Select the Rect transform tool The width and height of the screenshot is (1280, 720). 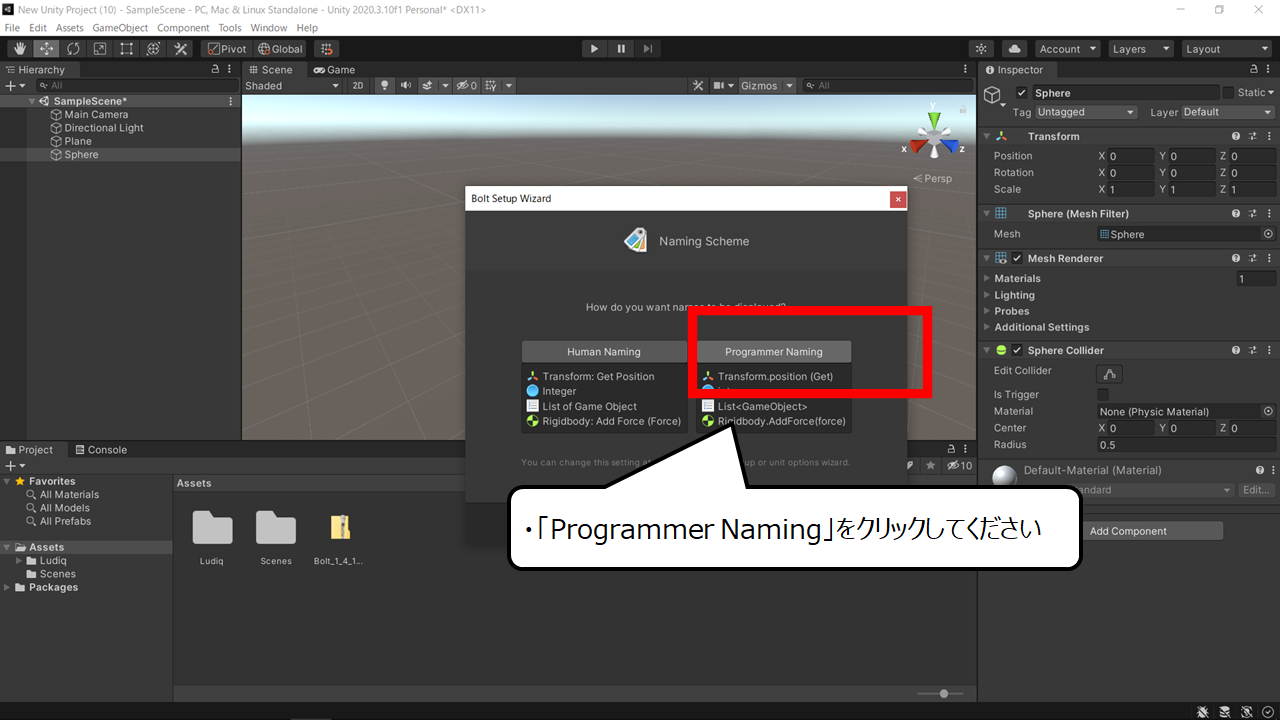pos(127,48)
